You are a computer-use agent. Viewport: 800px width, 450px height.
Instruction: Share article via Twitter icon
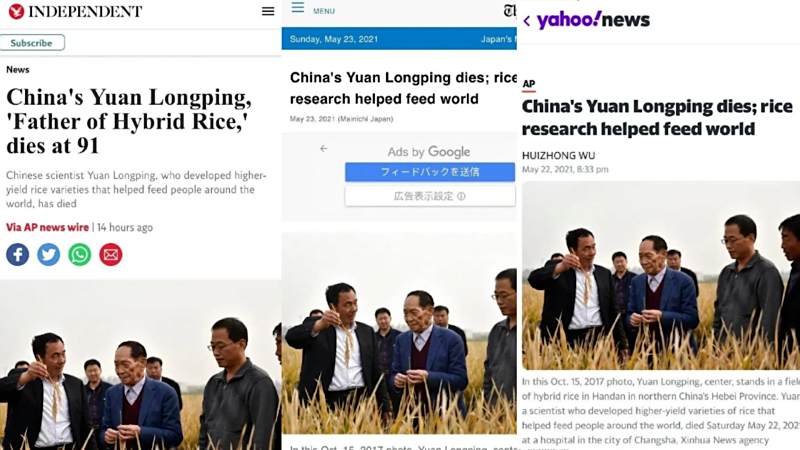[x=48, y=255]
